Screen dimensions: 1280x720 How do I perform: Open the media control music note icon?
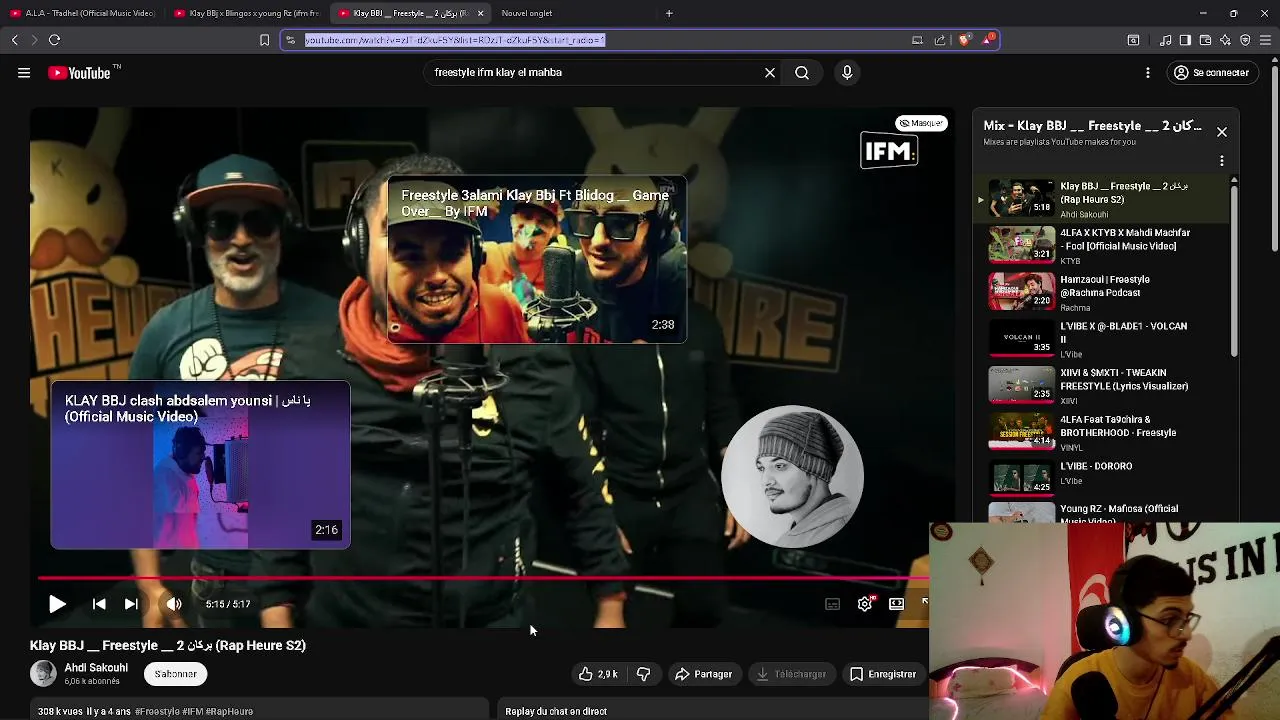(1165, 40)
